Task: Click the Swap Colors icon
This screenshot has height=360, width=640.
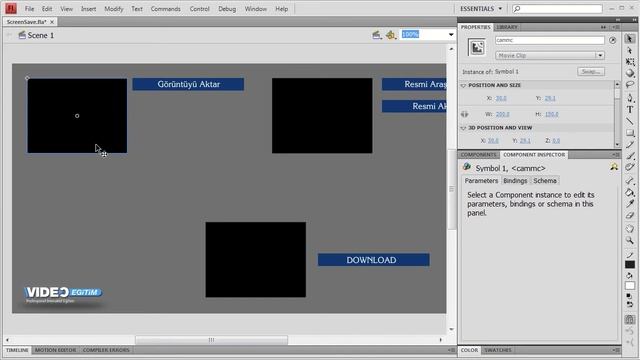Action: point(629,304)
